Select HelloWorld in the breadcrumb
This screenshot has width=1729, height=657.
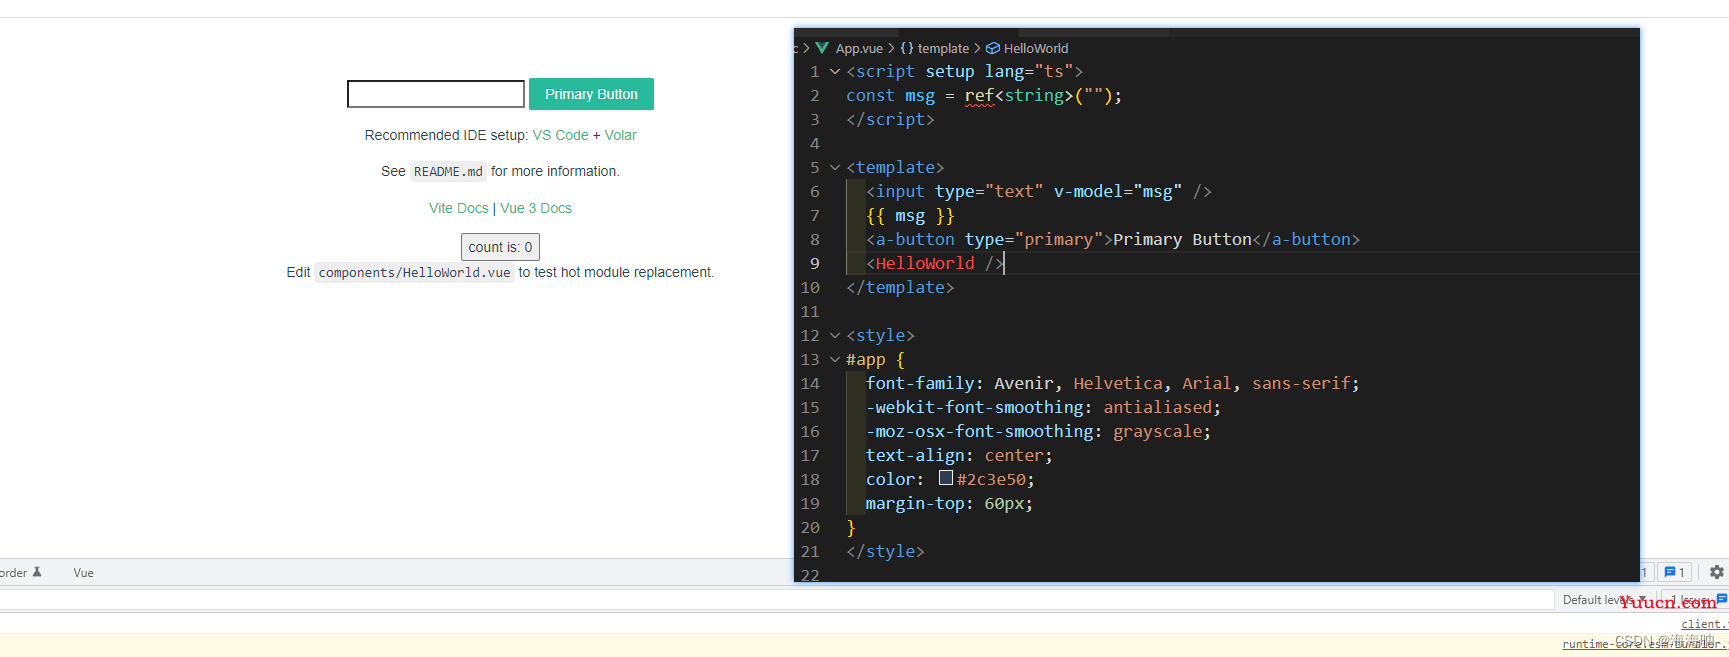1036,48
